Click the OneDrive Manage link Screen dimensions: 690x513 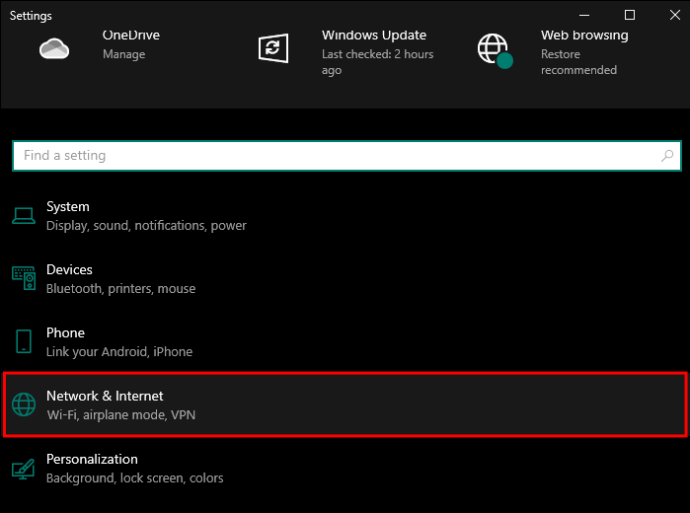[x=124, y=54]
